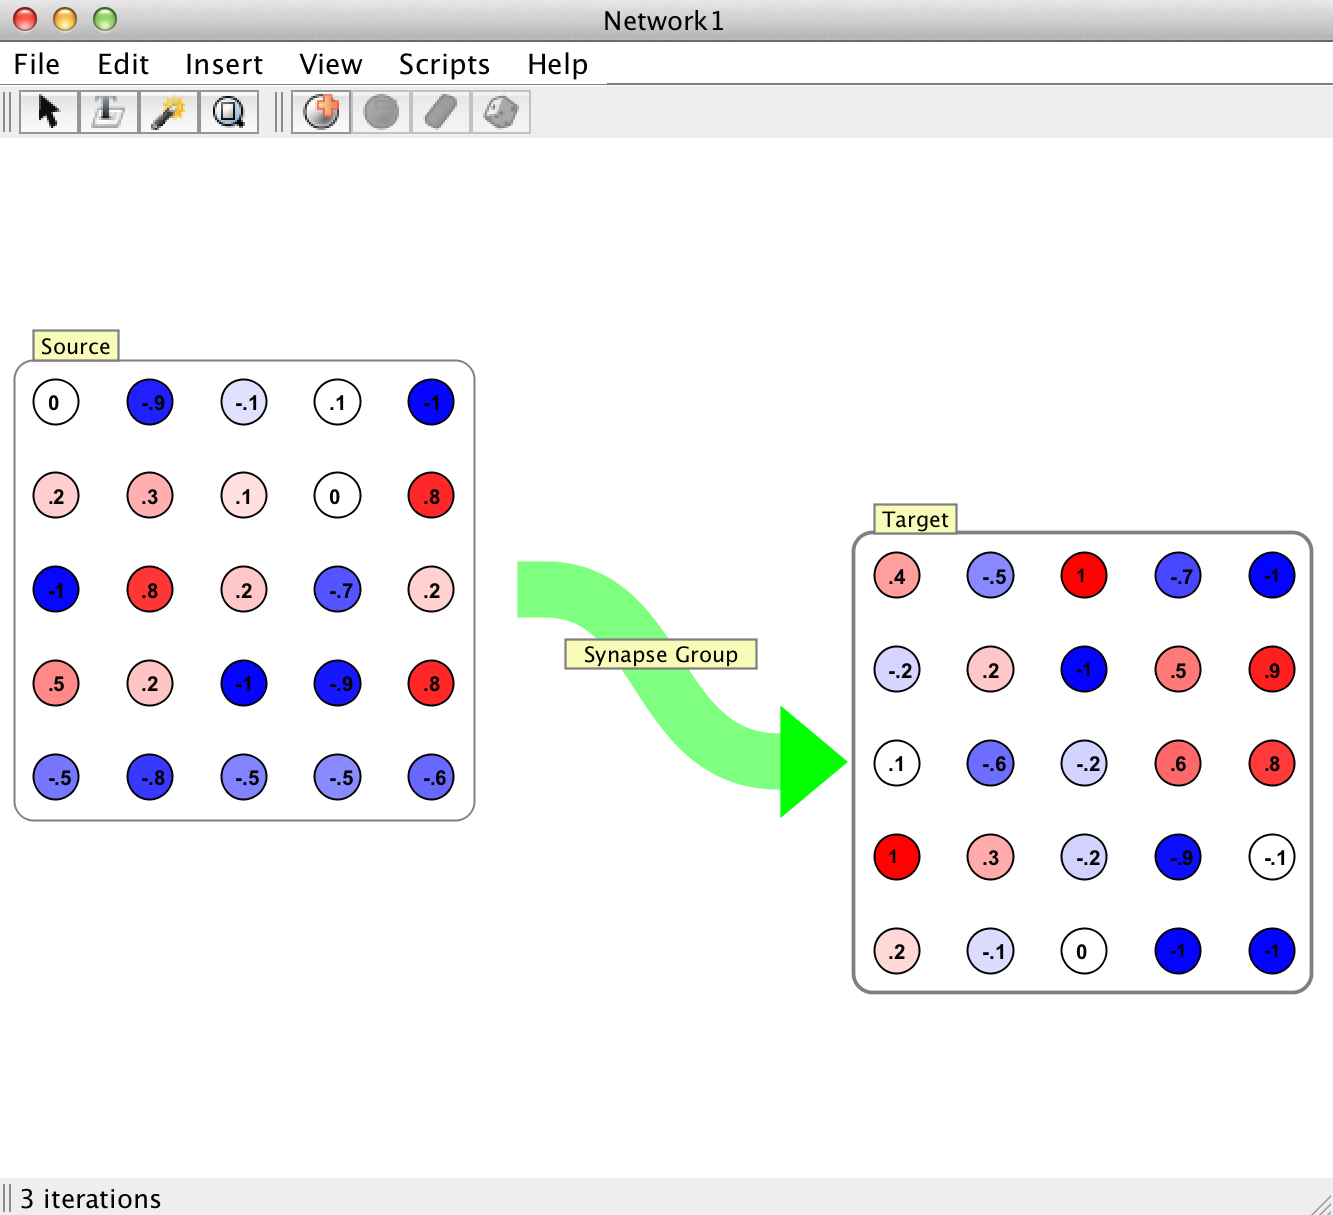Select the Source neuron valued .3
This screenshot has width=1333, height=1215.
tap(150, 496)
